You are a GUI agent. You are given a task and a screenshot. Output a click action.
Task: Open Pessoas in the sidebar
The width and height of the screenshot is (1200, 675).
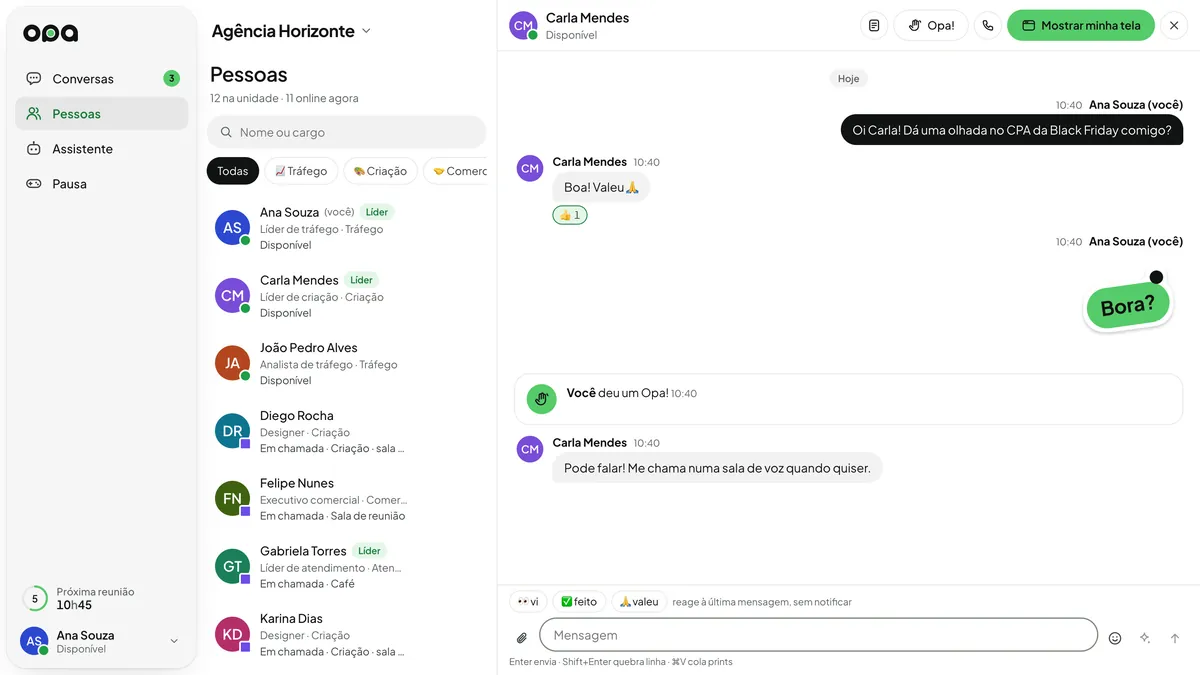[x=101, y=114]
